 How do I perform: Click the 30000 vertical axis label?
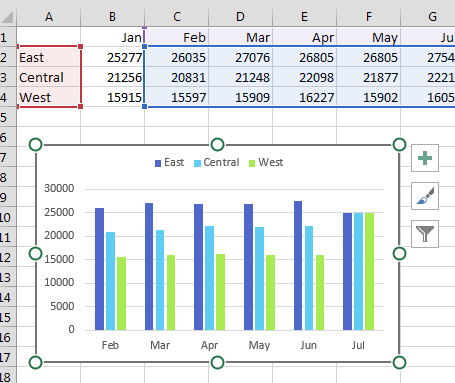pyautogui.click(x=59, y=188)
